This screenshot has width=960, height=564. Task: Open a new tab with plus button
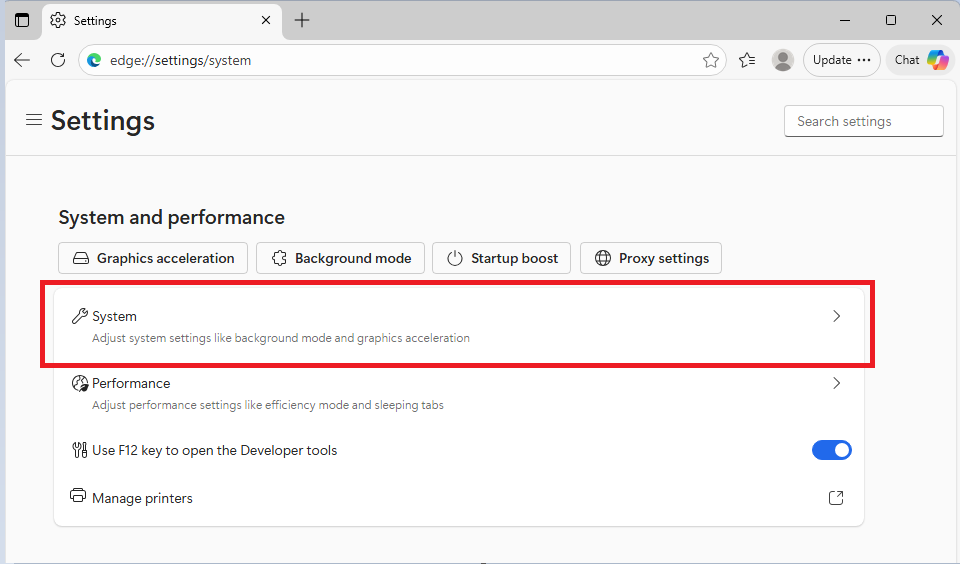(302, 20)
